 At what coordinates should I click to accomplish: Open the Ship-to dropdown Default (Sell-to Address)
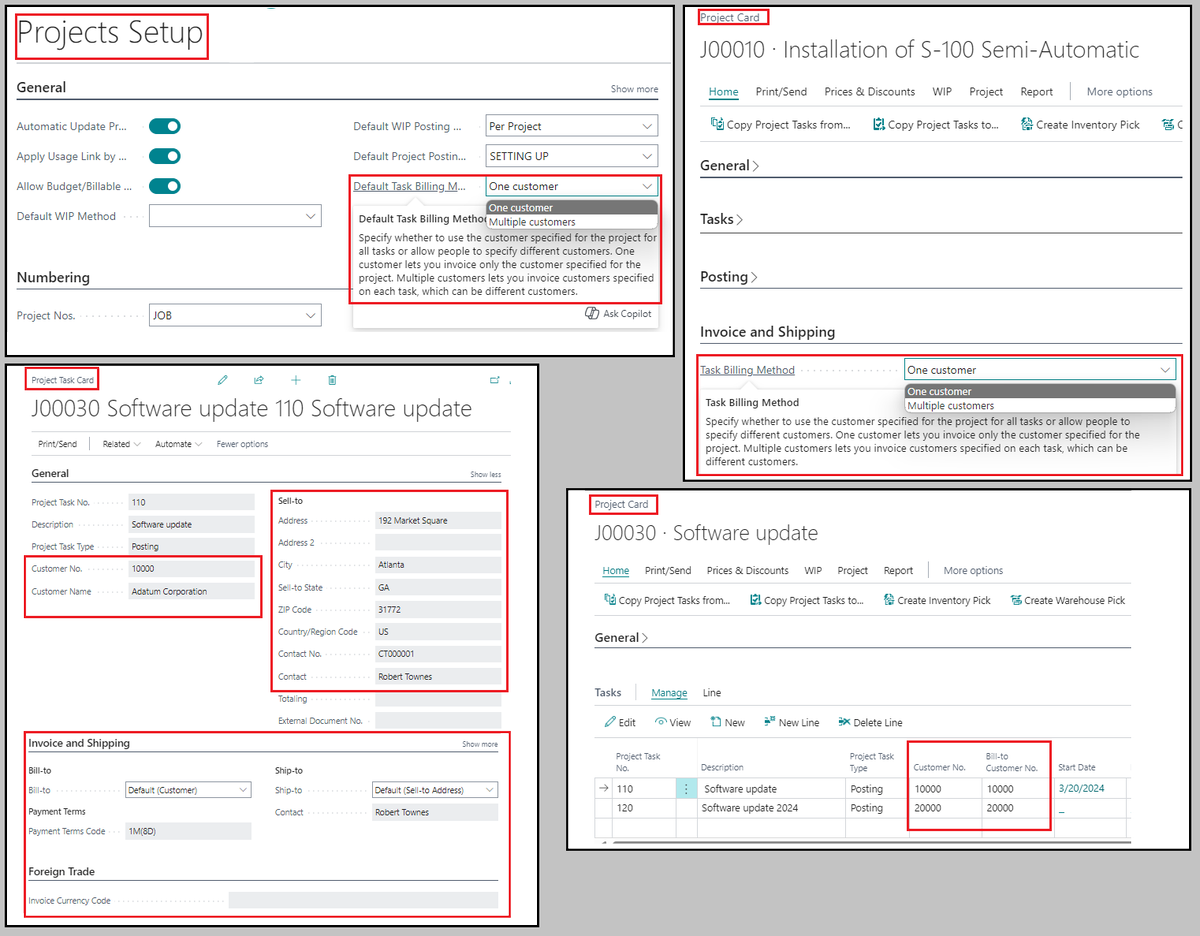pyautogui.click(x=435, y=790)
